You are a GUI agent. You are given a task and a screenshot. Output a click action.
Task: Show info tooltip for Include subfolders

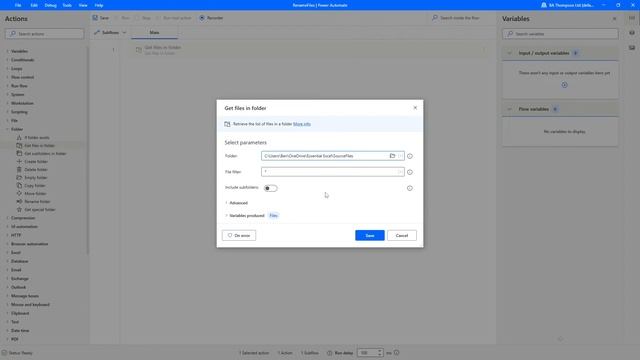click(x=410, y=188)
